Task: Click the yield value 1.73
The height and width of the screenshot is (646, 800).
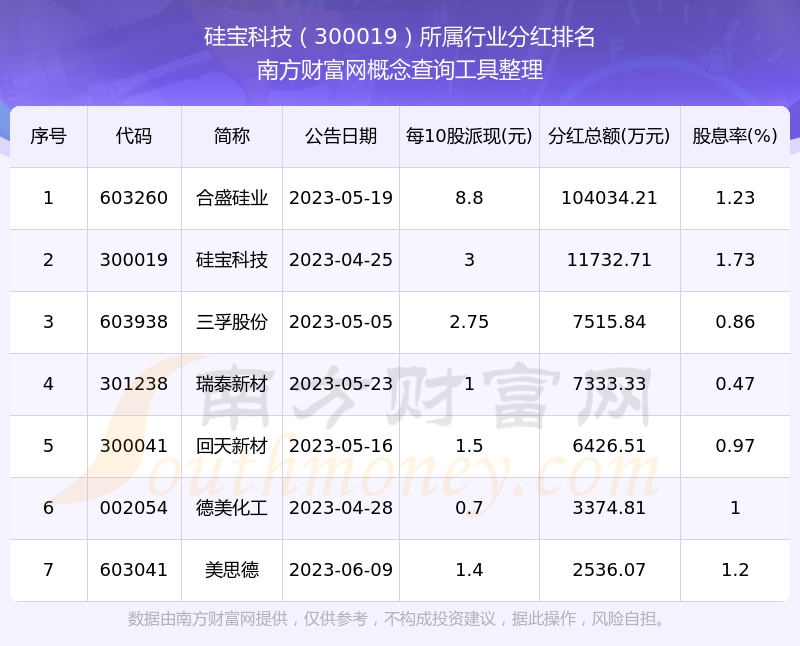Action: (x=735, y=260)
